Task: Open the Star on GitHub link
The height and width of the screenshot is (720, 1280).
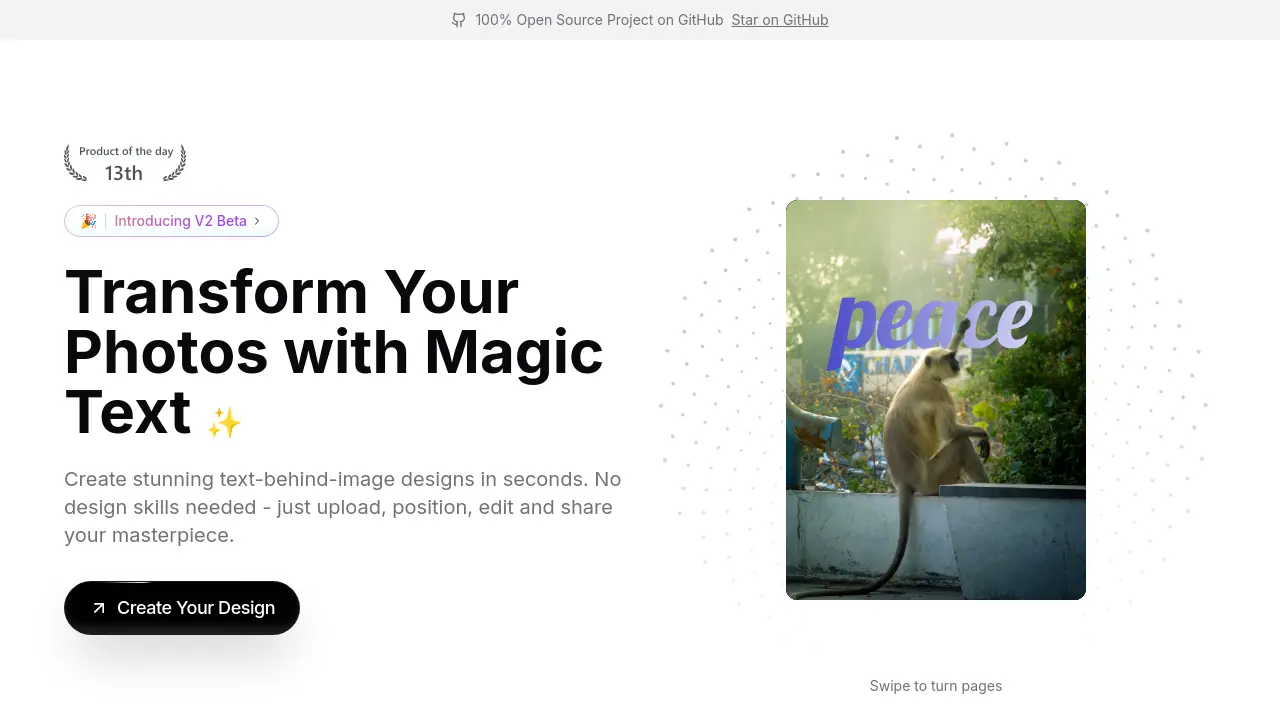Action: click(780, 20)
